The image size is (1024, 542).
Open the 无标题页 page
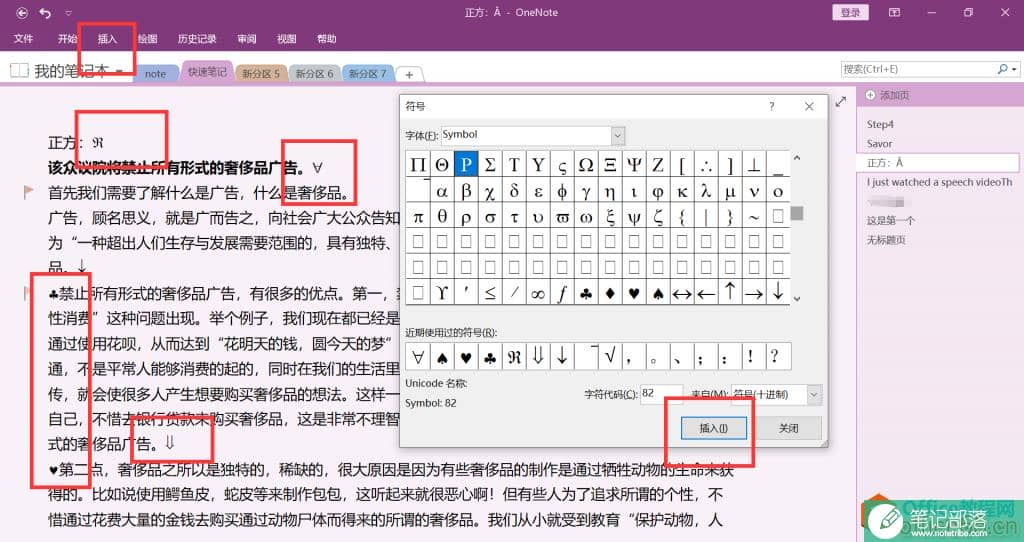(x=886, y=240)
